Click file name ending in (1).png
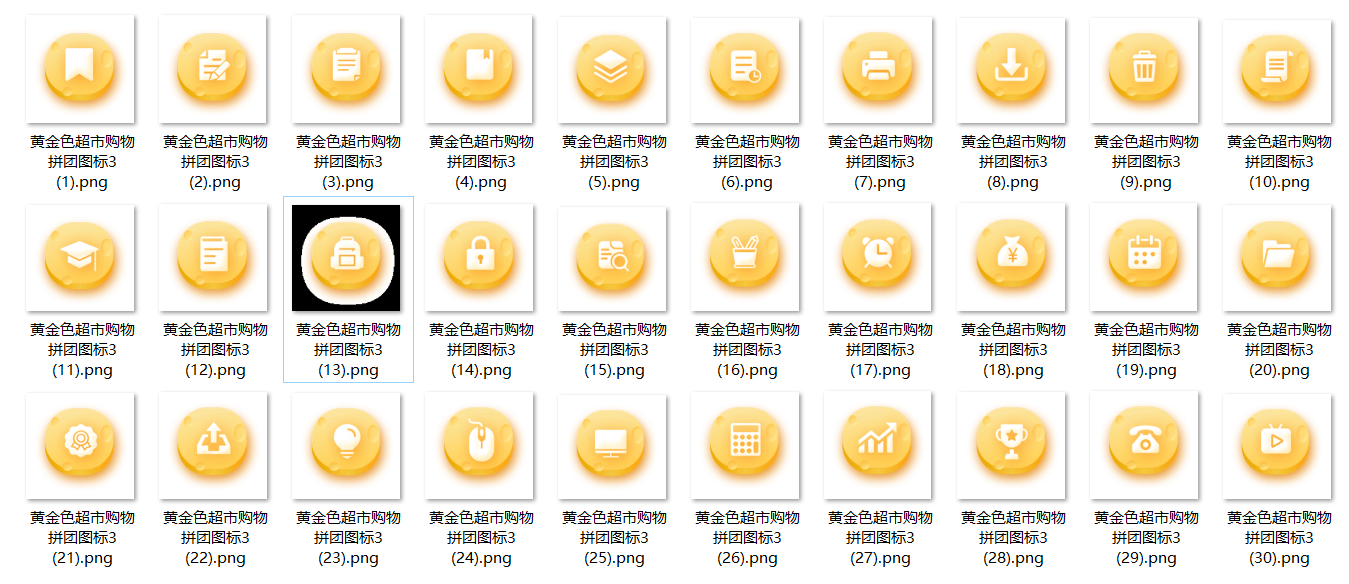1349x584 pixels. tap(80, 162)
